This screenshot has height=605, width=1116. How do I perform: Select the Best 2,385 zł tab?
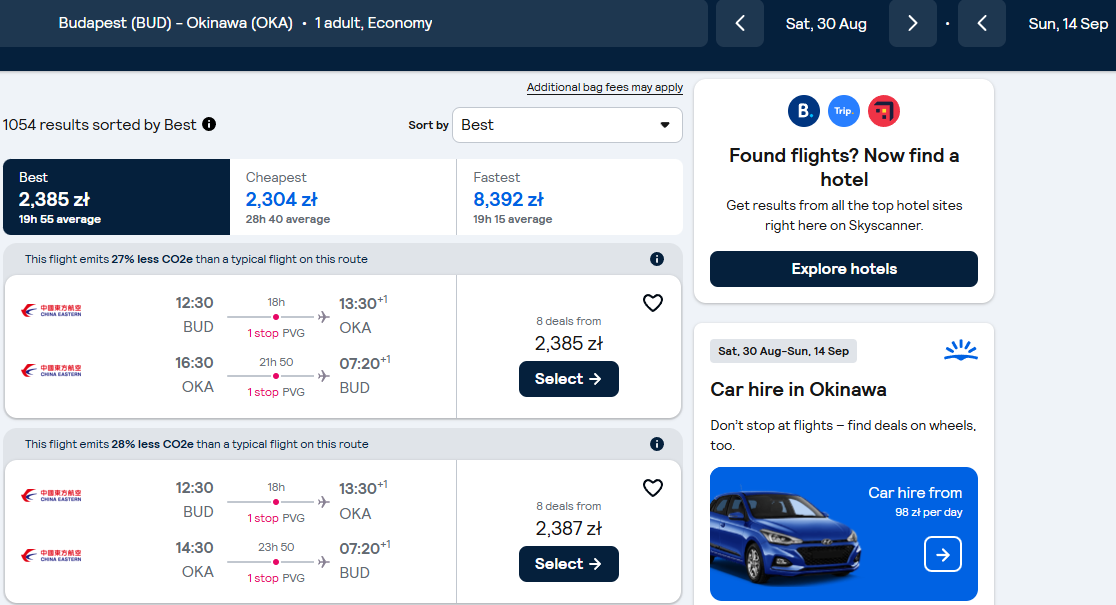pos(117,197)
